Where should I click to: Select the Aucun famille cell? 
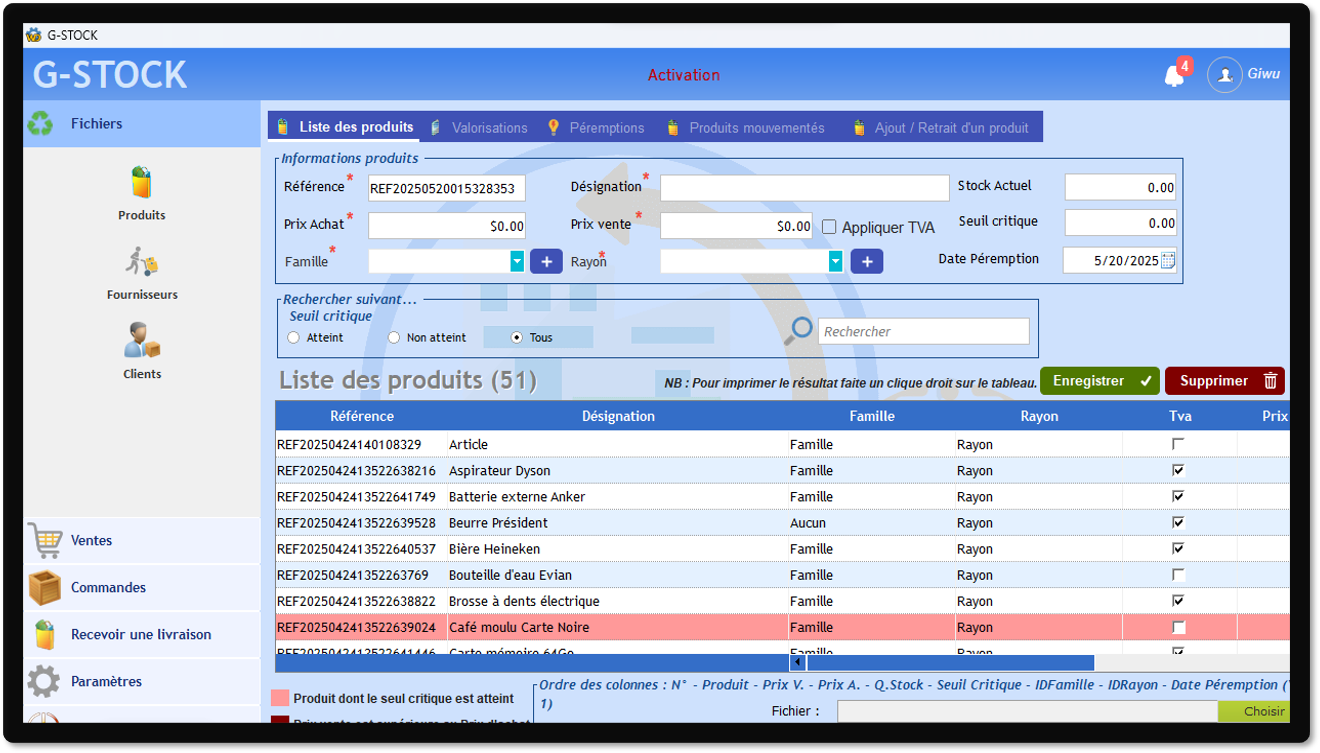pos(872,523)
